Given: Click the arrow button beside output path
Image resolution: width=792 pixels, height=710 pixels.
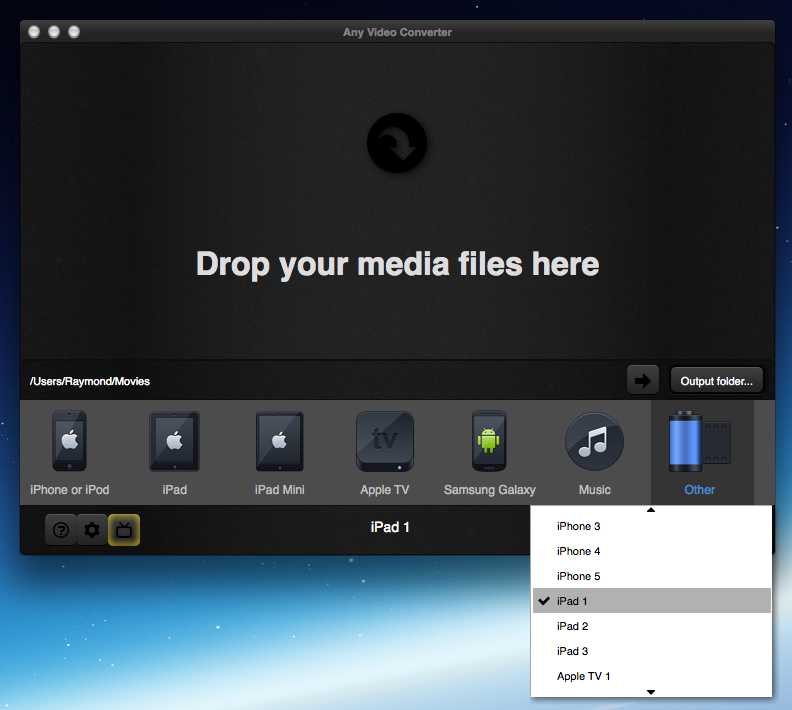Looking at the screenshot, I should [x=643, y=380].
